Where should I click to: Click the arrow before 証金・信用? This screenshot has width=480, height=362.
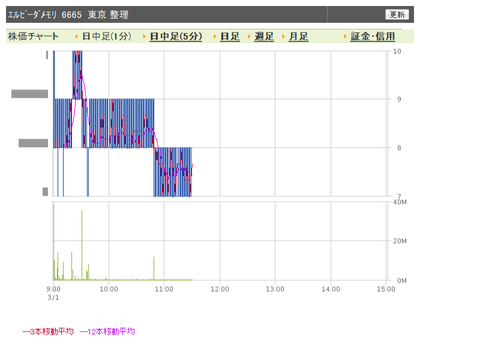(345, 36)
